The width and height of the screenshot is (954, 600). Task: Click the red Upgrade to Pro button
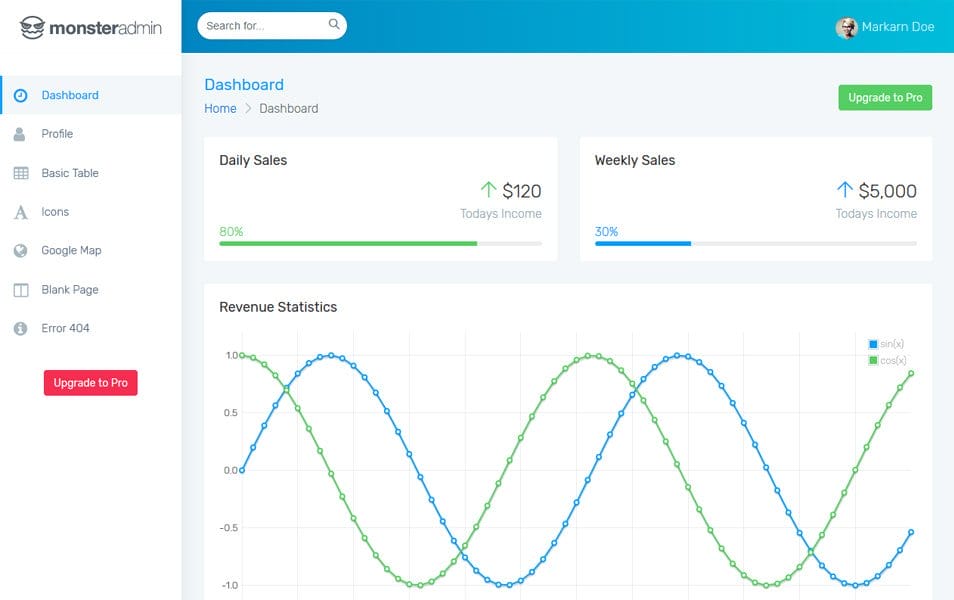pos(90,382)
